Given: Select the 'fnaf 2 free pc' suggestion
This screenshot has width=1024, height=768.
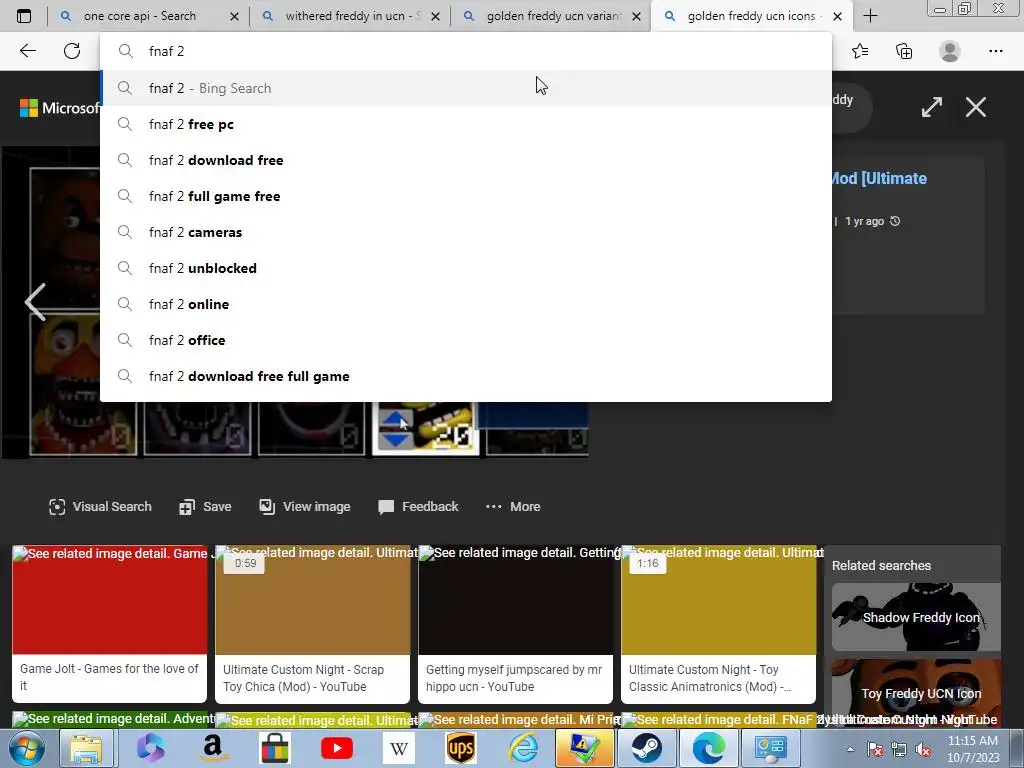Looking at the screenshot, I should click(x=466, y=124).
